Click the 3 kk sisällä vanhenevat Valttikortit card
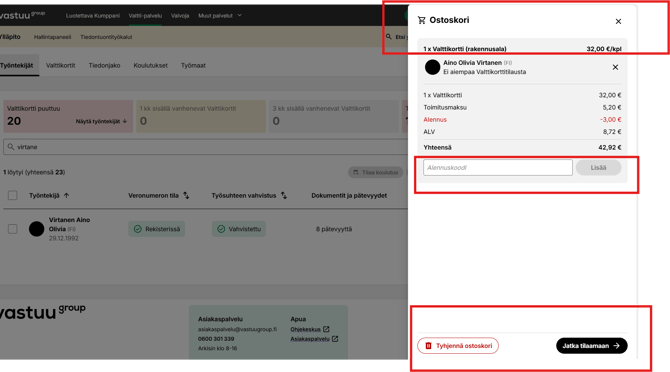 (x=333, y=116)
